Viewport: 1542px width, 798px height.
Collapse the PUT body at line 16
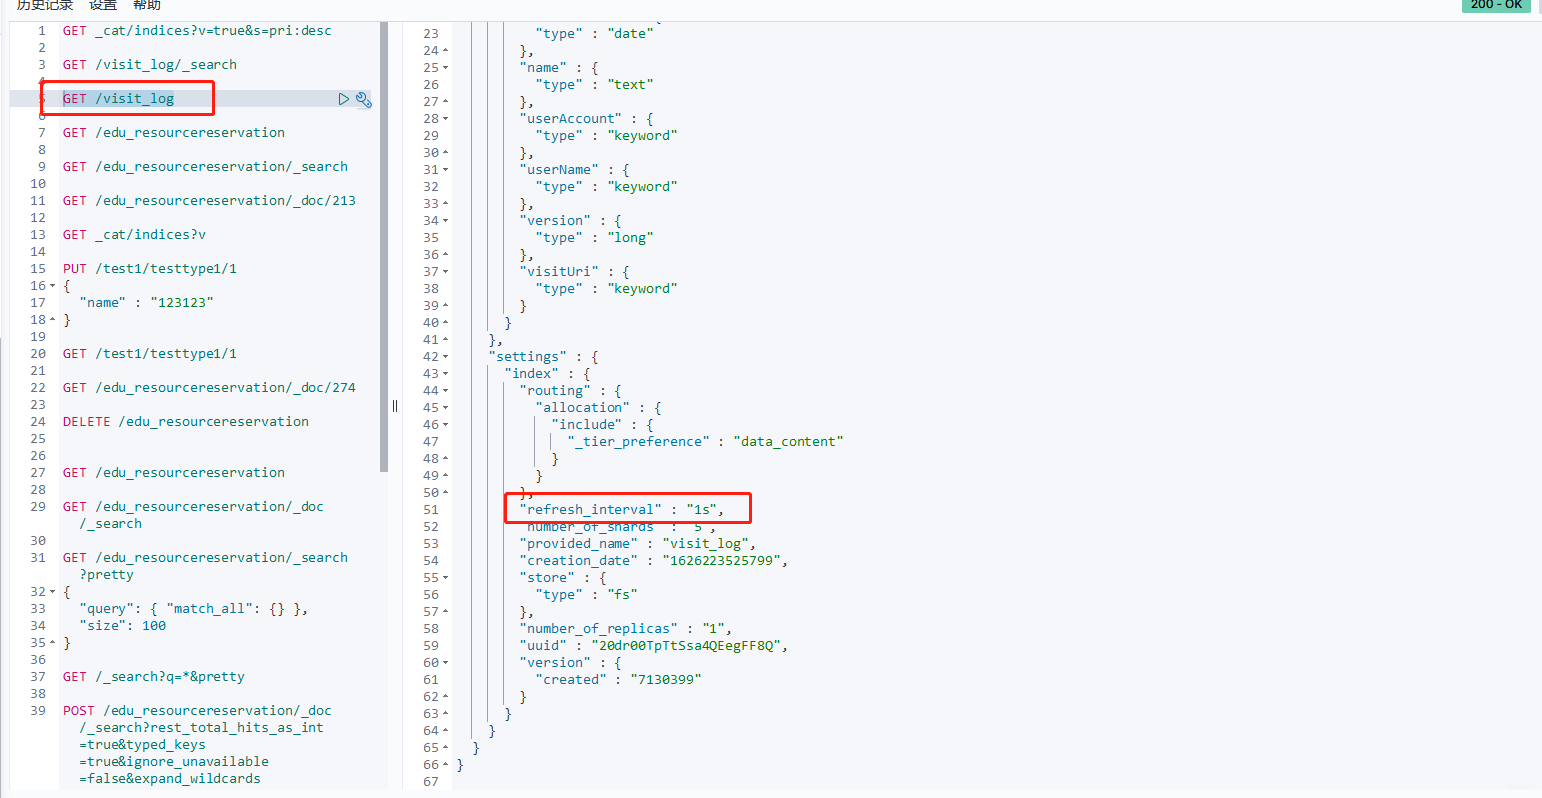pyautogui.click(x=53, y=286)
